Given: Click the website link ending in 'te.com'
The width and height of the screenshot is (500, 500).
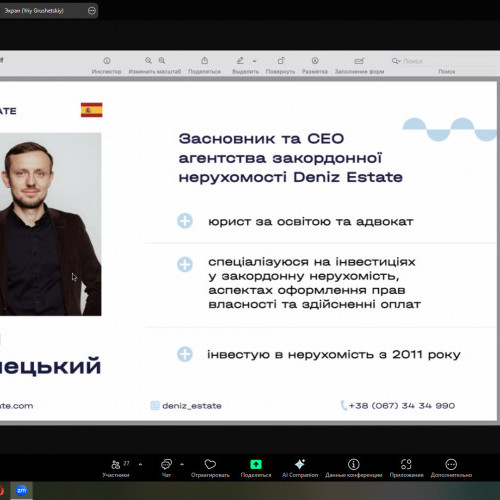Looking at the screenshot, I should [17, 406].
